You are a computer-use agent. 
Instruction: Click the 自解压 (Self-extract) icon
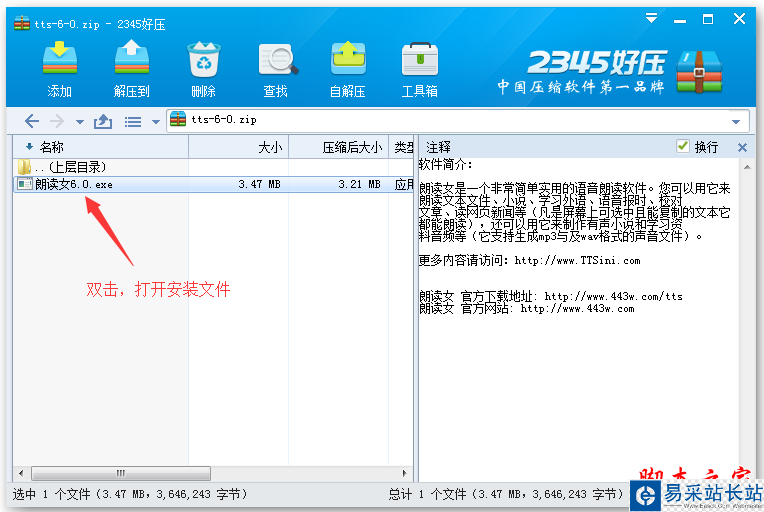(348, 59)
